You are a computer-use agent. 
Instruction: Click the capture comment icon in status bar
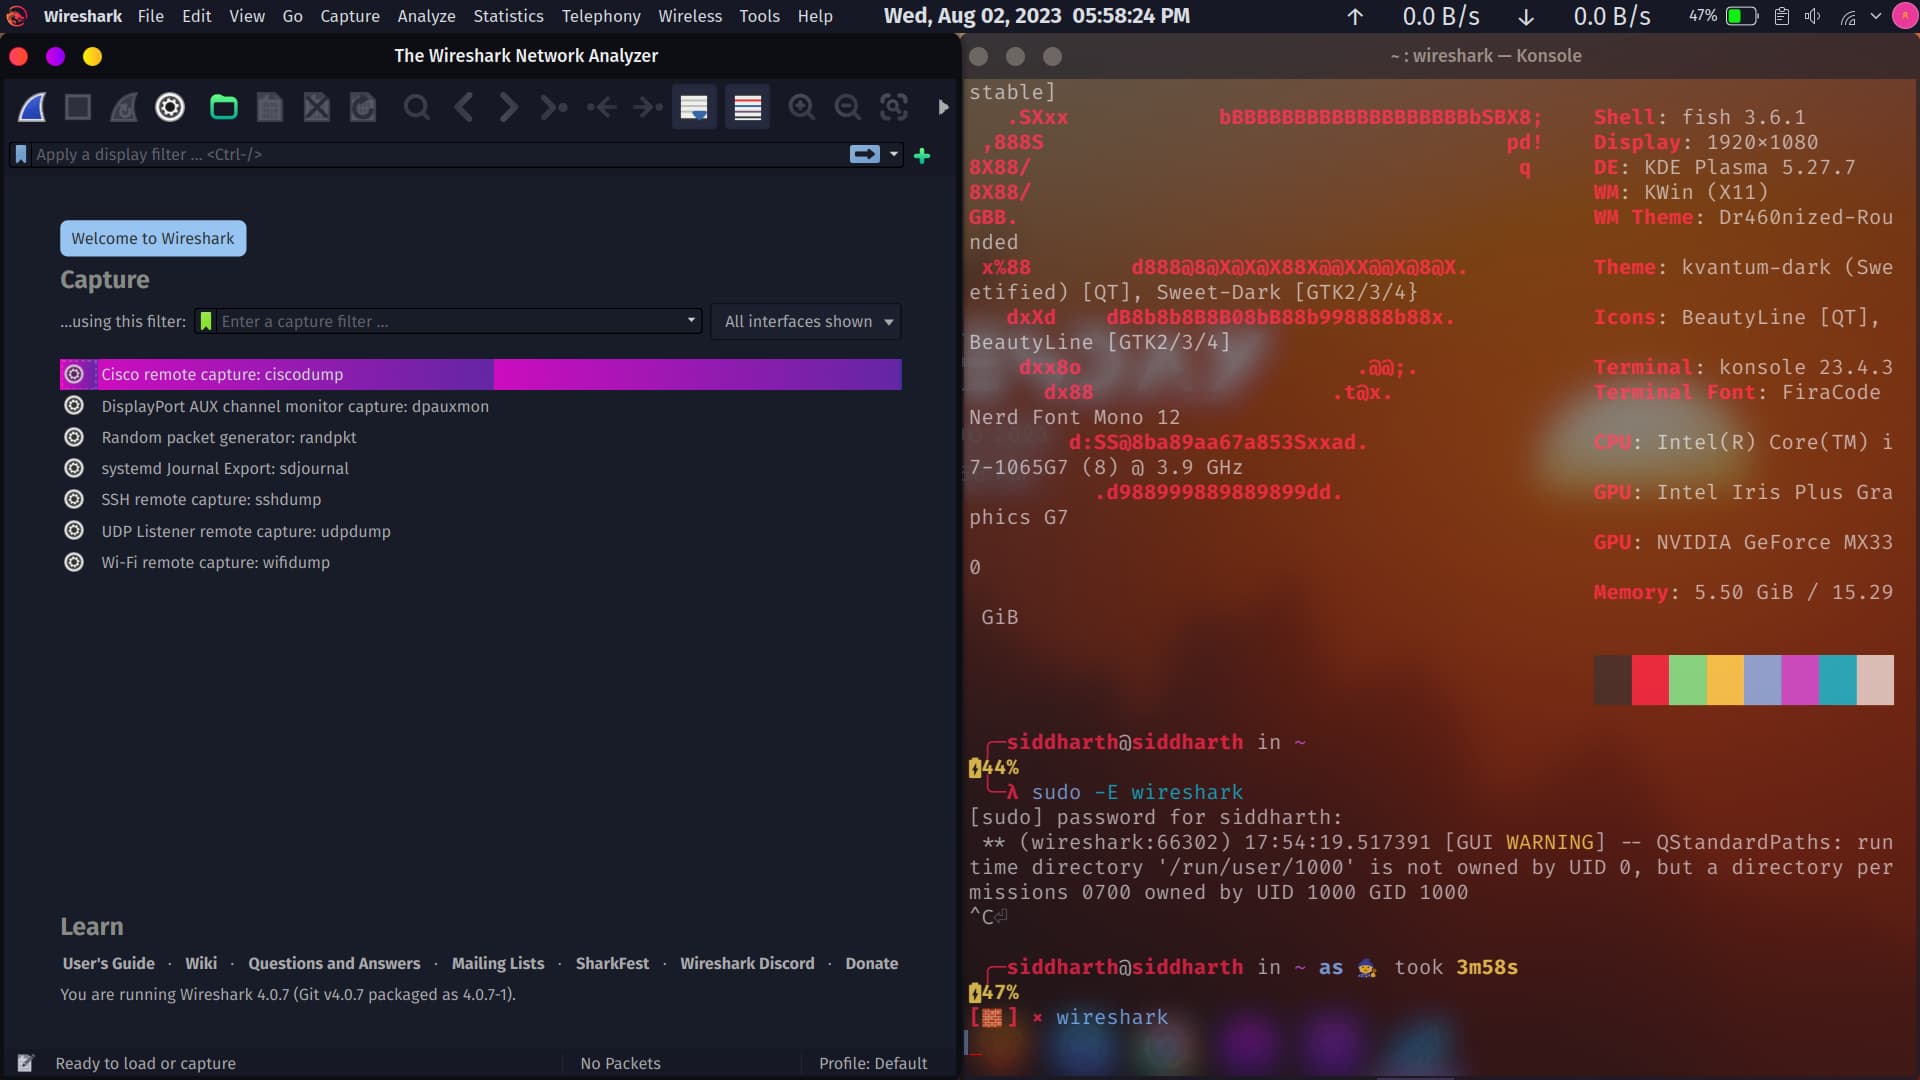(26, 1063)
